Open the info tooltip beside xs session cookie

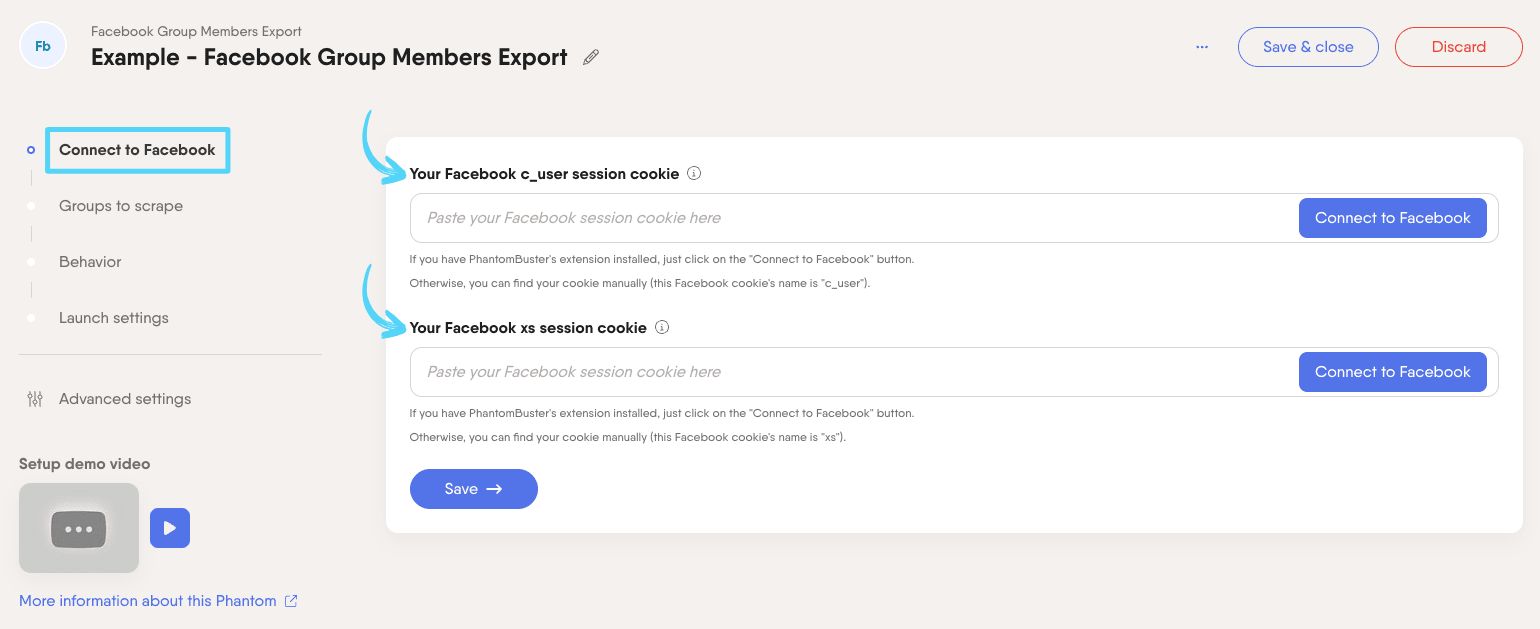point(662,327)
